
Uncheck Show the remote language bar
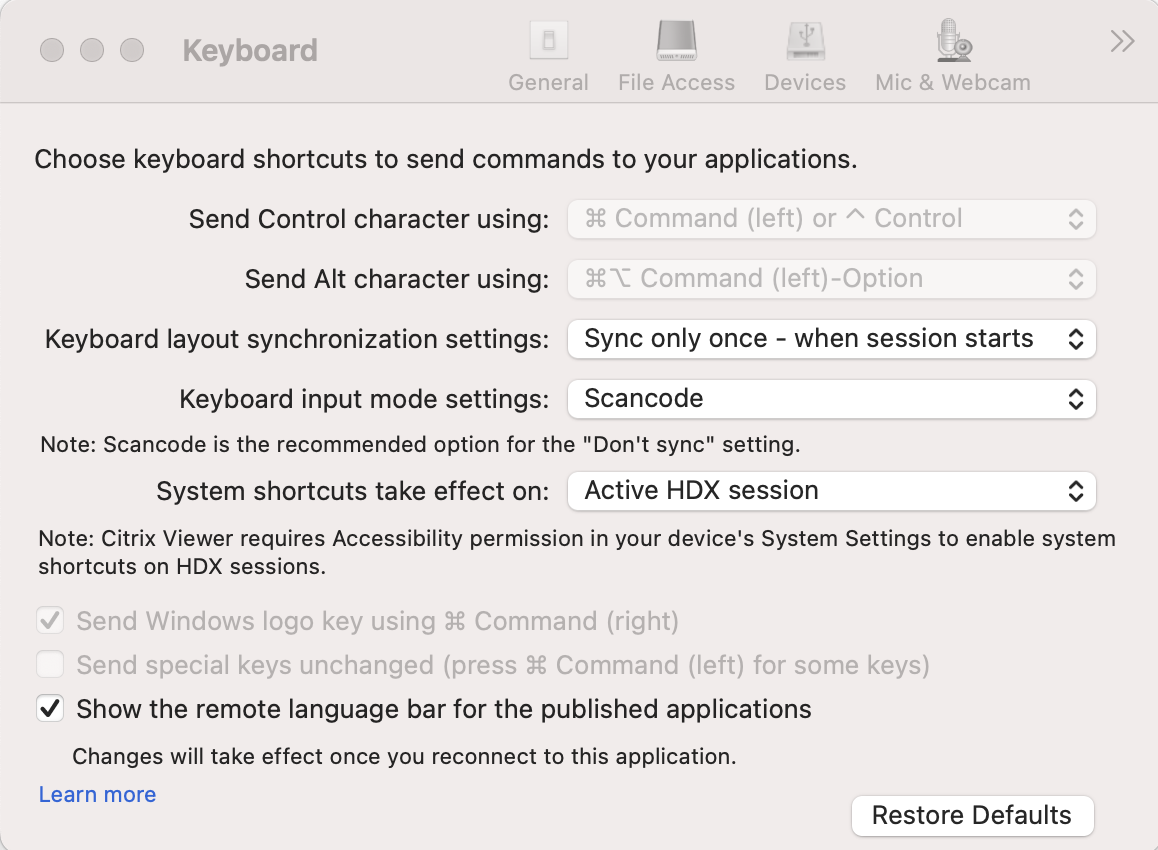tap(50, 709)
